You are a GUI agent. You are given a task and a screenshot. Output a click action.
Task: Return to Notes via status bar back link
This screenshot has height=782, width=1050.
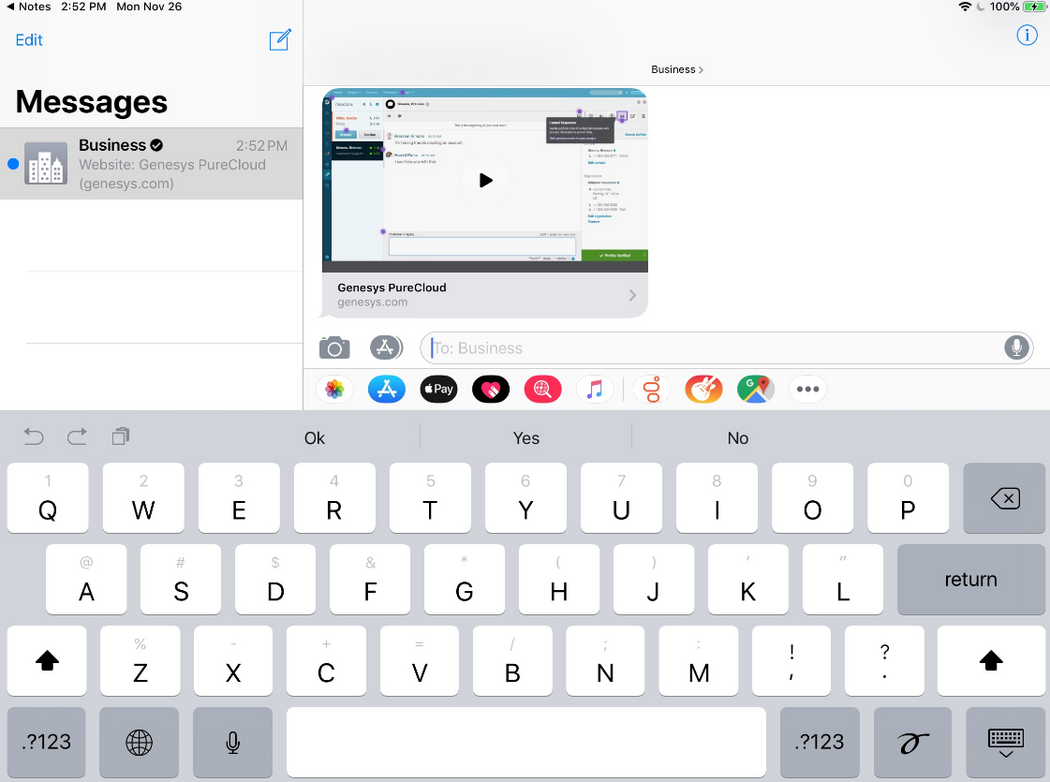pyautogui.click(x=28, y=7)
